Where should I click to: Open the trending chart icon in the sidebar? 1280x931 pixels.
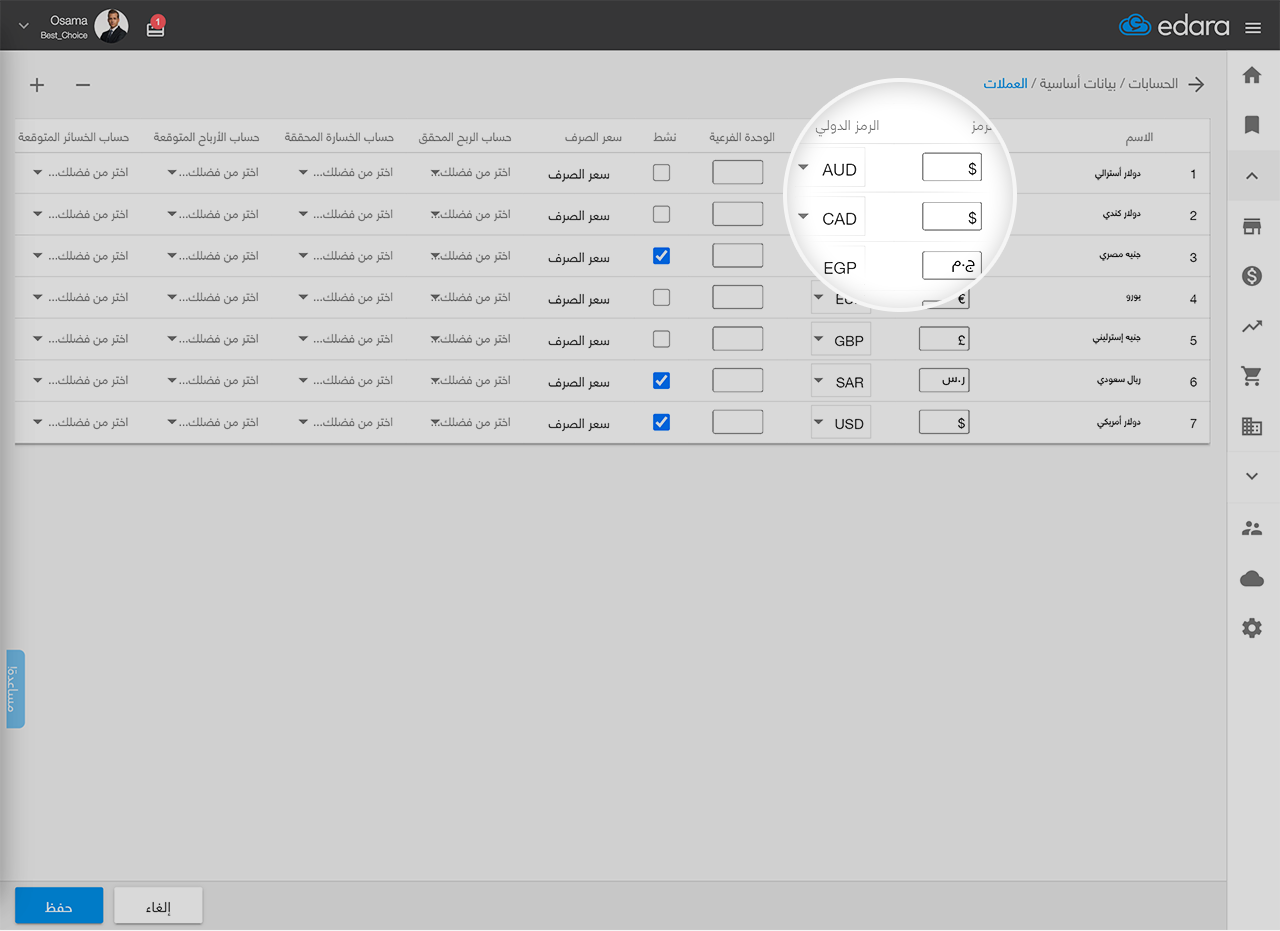pos(1252,326)
